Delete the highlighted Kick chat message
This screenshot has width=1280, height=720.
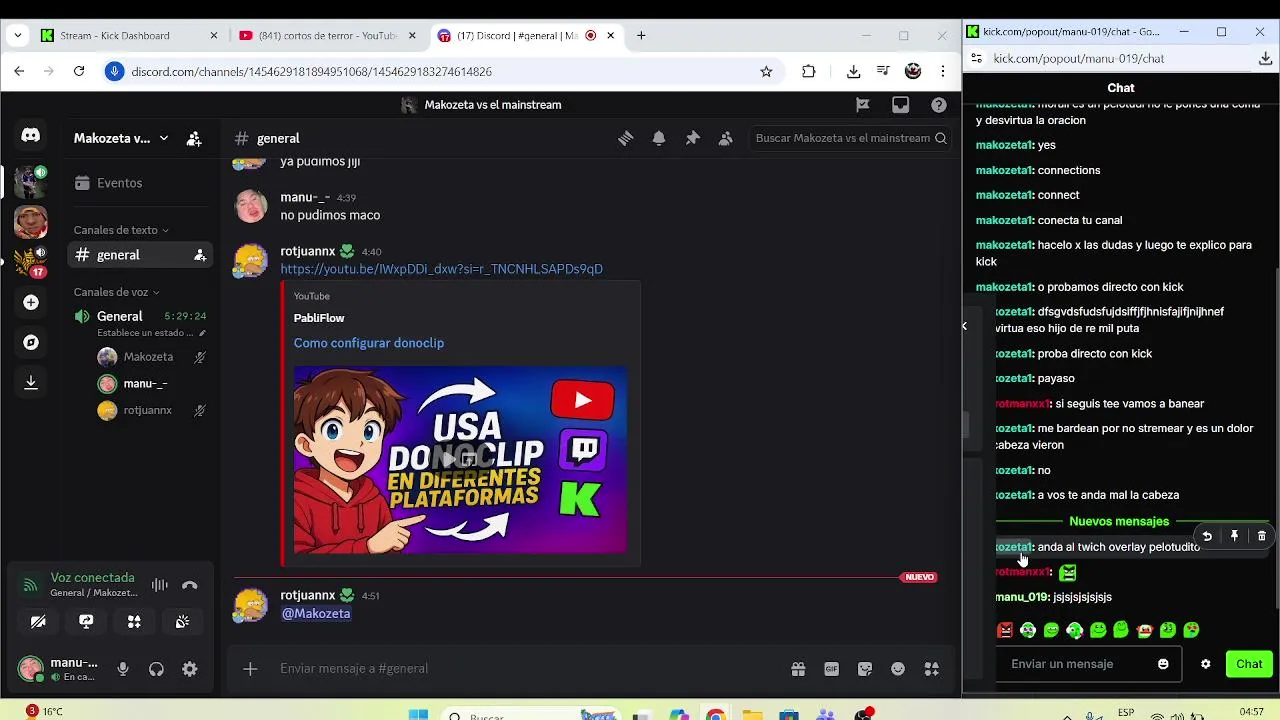(x=1261, y=536)
